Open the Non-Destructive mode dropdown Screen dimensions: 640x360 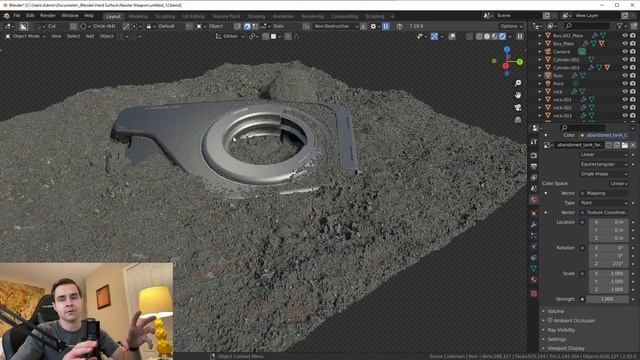[x=336, y=26]
